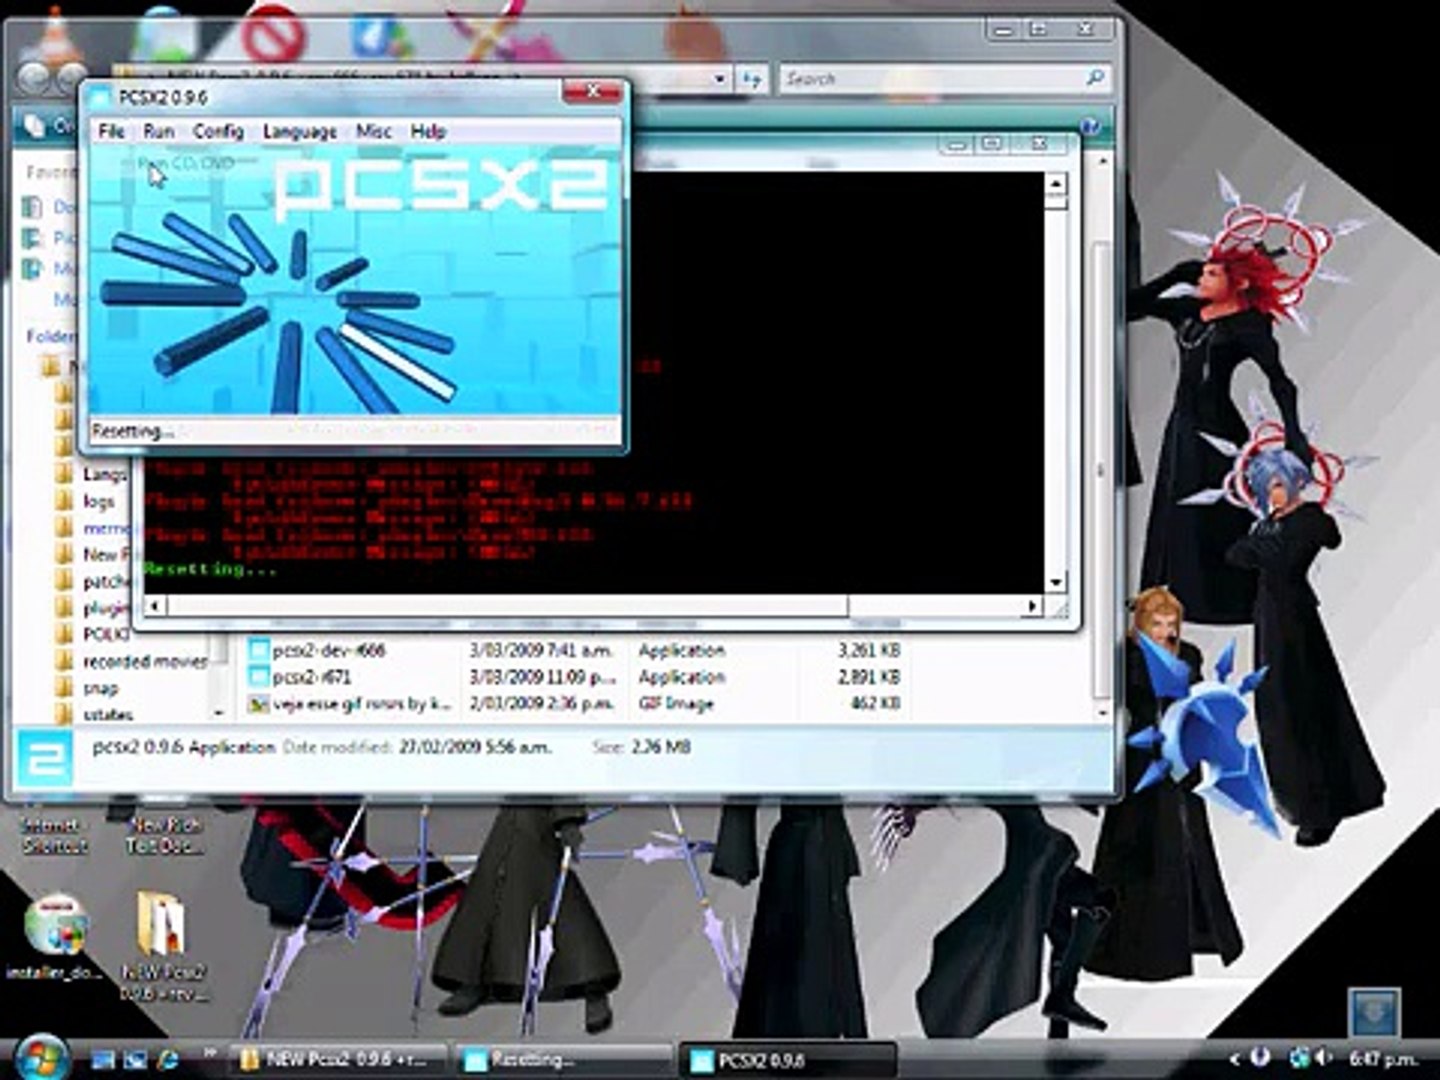The width and height of the screenshot is (1440, 1080).
Task: Open the New Rich Text Document desktop item
Action: (x=165, y=835)
